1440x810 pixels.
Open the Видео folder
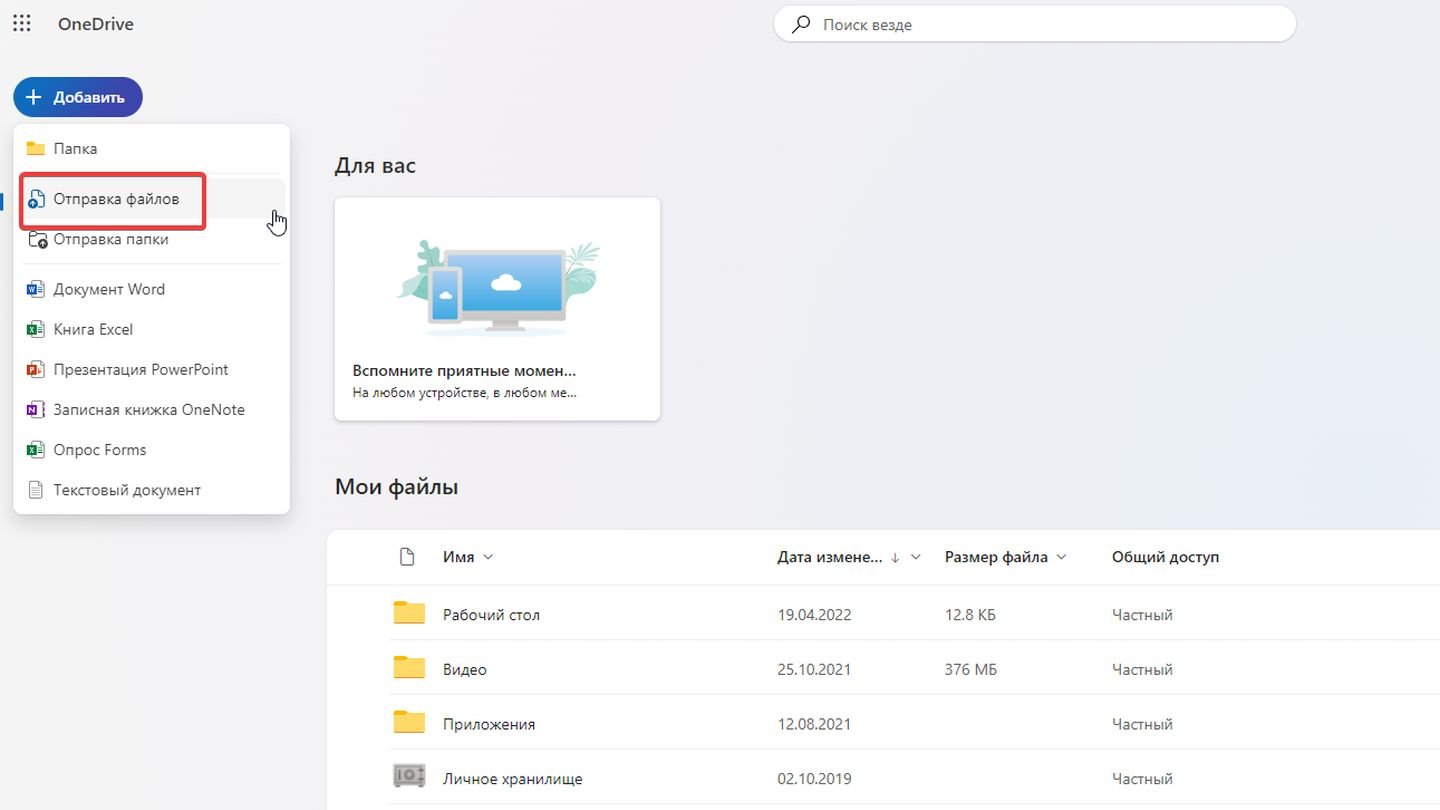tap(465, 669)
